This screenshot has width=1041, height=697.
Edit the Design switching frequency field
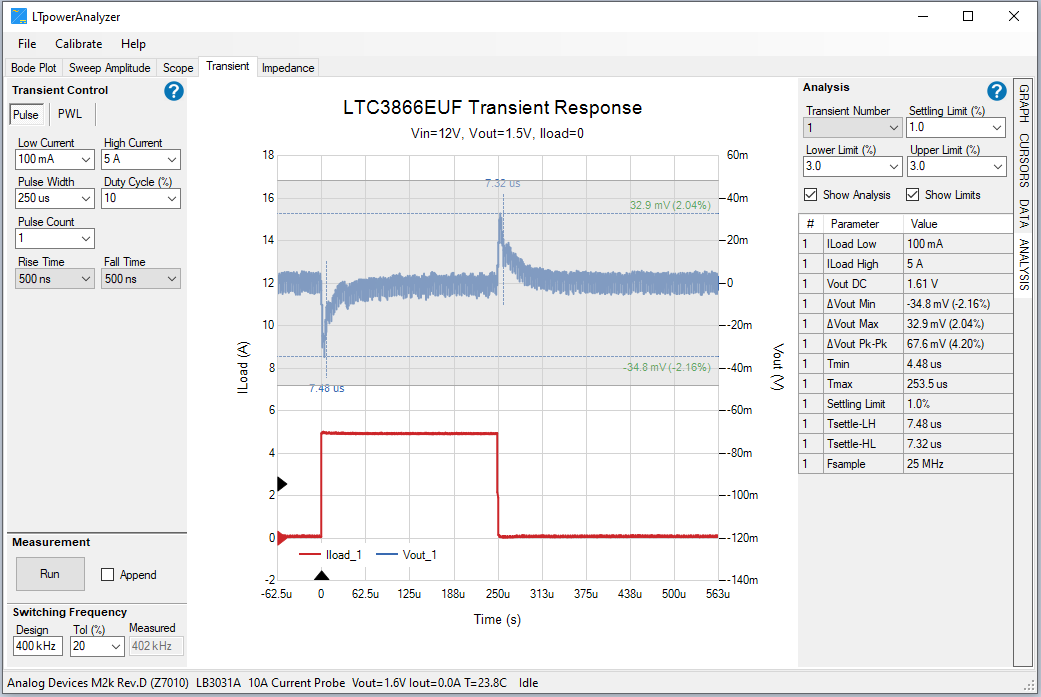coord(36,646)
